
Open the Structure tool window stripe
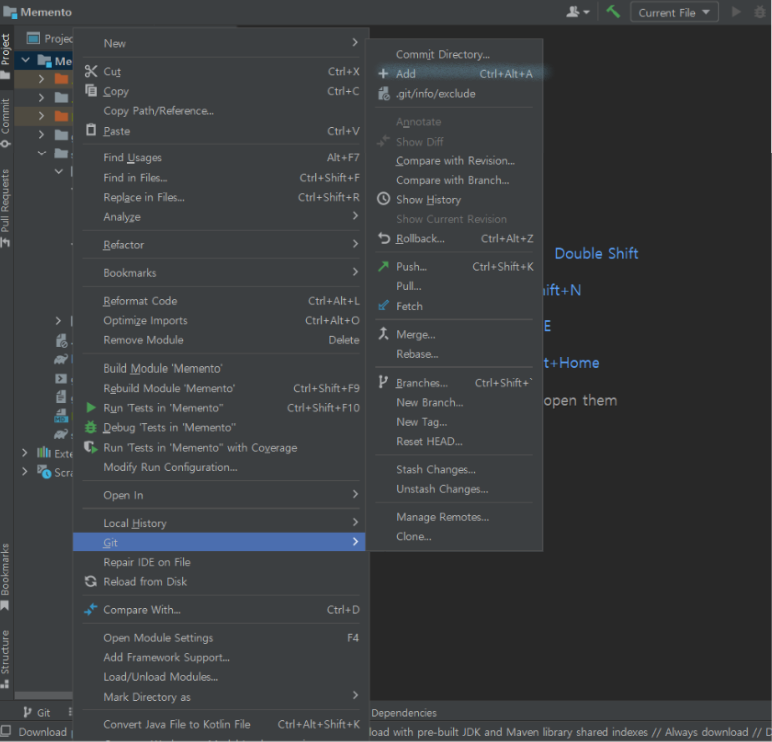pos(5,658)
